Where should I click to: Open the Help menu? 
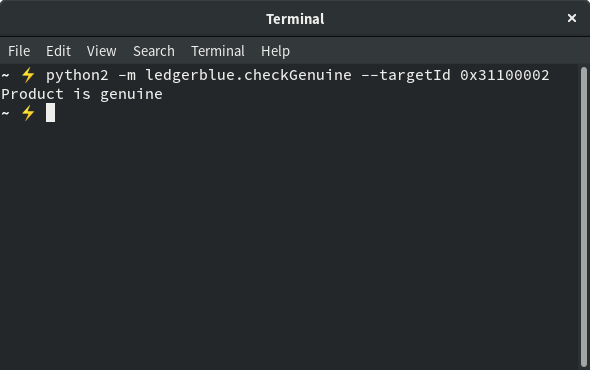tap(275, 51)
